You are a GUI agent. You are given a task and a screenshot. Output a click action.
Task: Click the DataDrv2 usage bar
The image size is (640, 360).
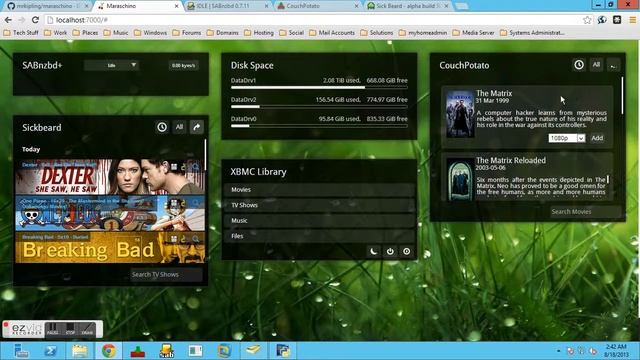click(319, 107)
